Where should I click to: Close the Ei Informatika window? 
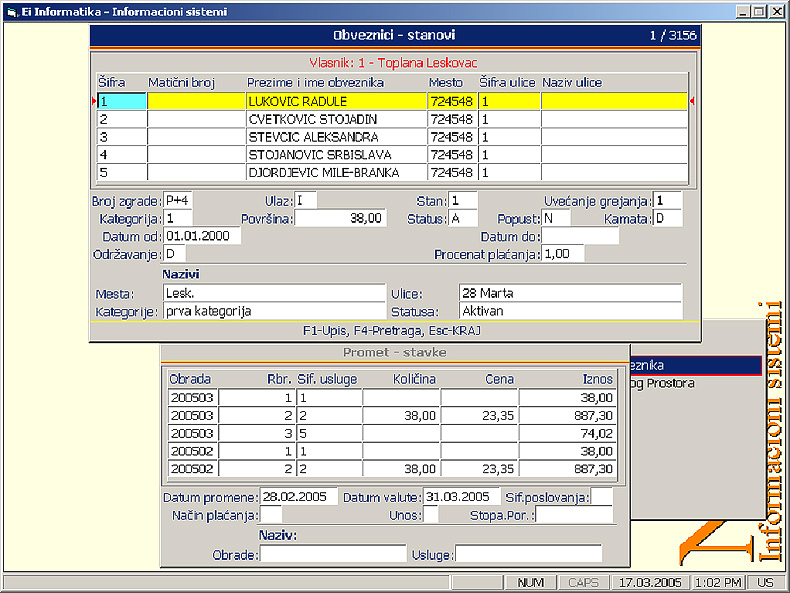click(x=777, y=12)
